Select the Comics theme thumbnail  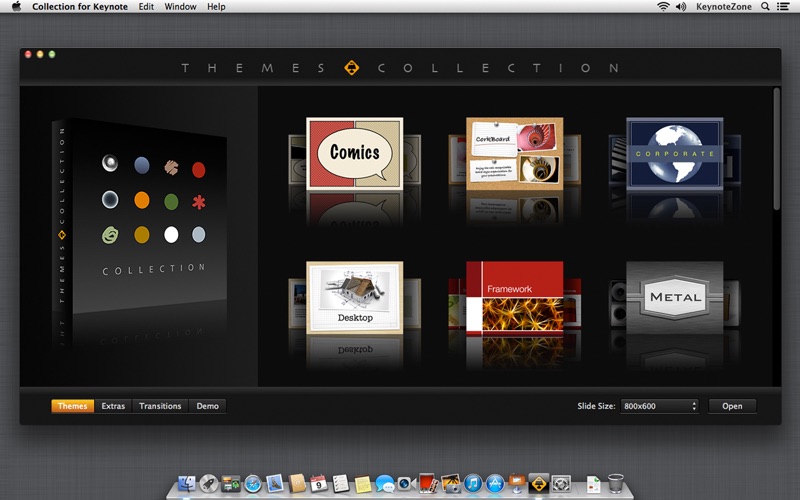[x=355, y=154]
